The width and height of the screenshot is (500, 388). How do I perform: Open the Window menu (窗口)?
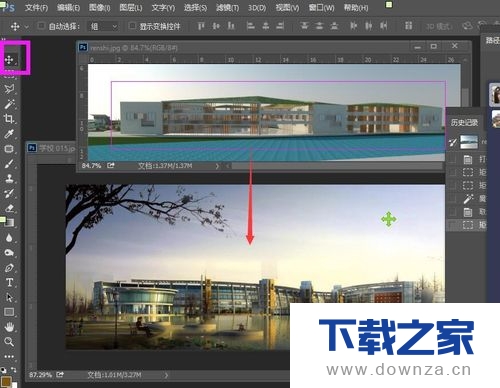(321, 7)
